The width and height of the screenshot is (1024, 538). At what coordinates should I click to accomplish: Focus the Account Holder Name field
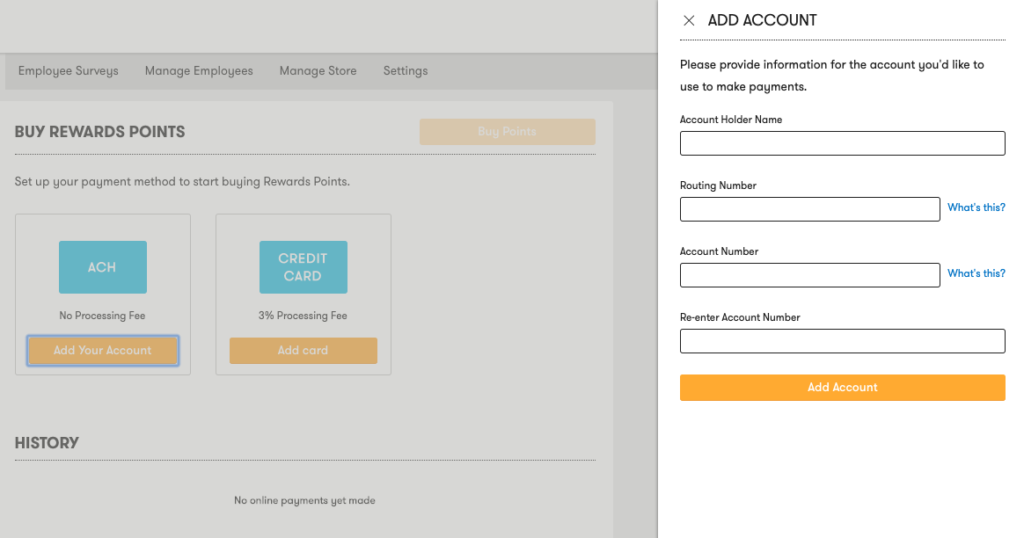click(x=842, y=144)
